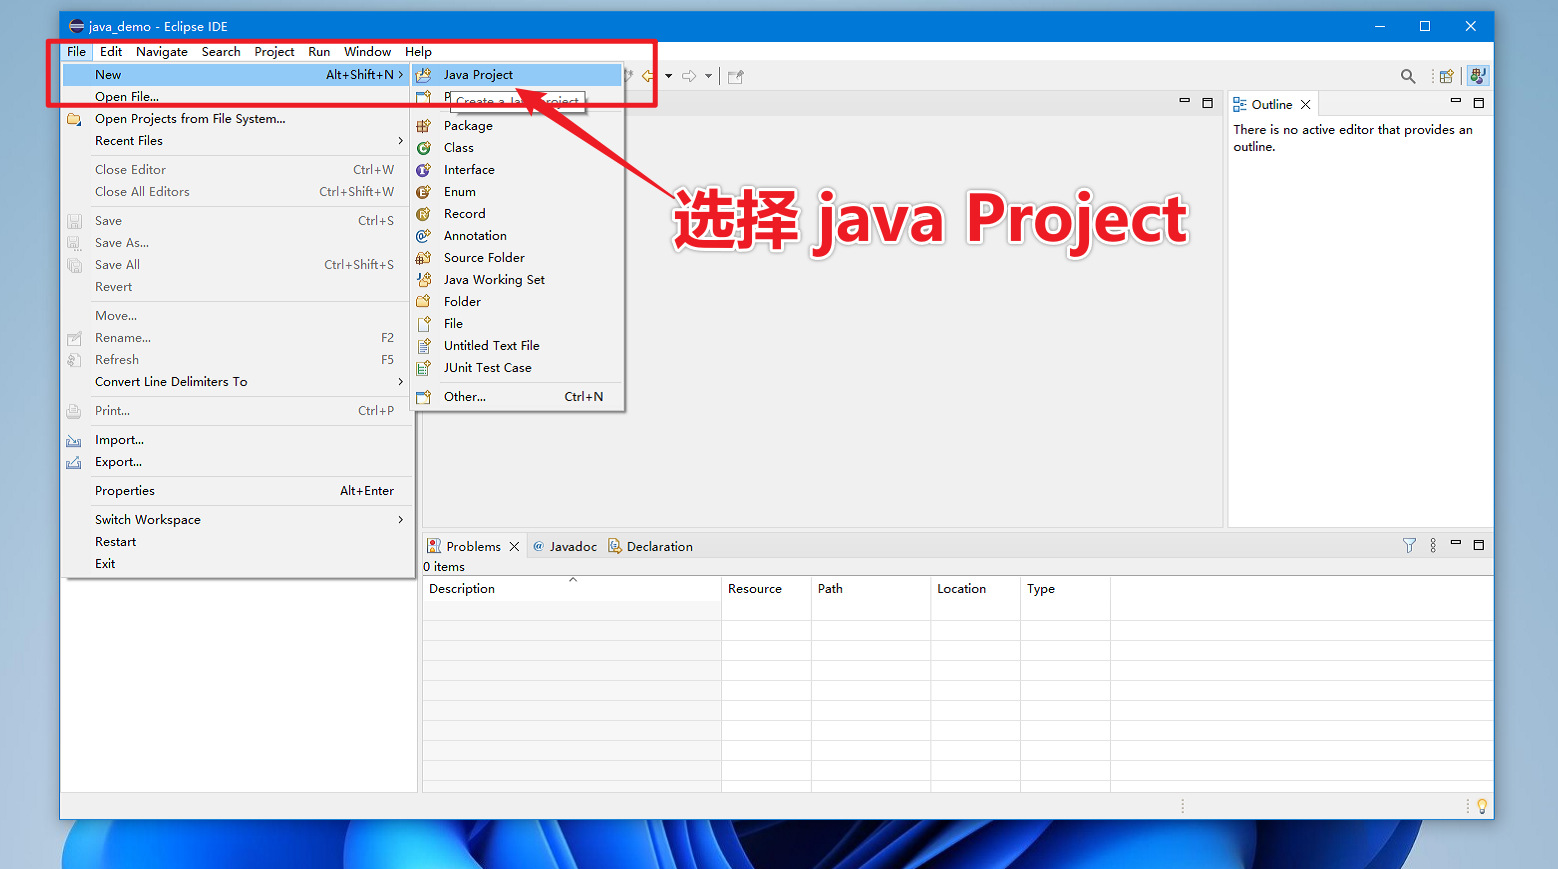Click the Back navigation yellow arrow
Screen dimensions: 1558x869
point(649,76)
